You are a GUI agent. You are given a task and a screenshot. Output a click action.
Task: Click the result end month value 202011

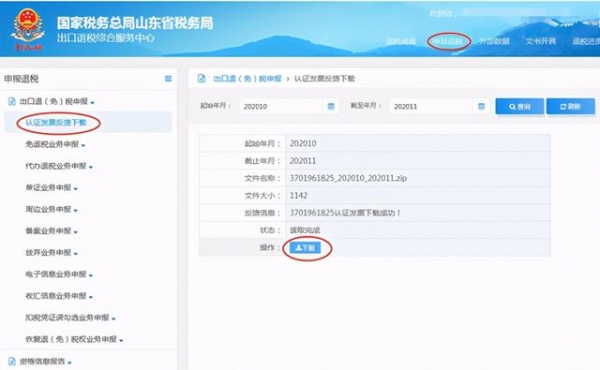coord(303,161)
